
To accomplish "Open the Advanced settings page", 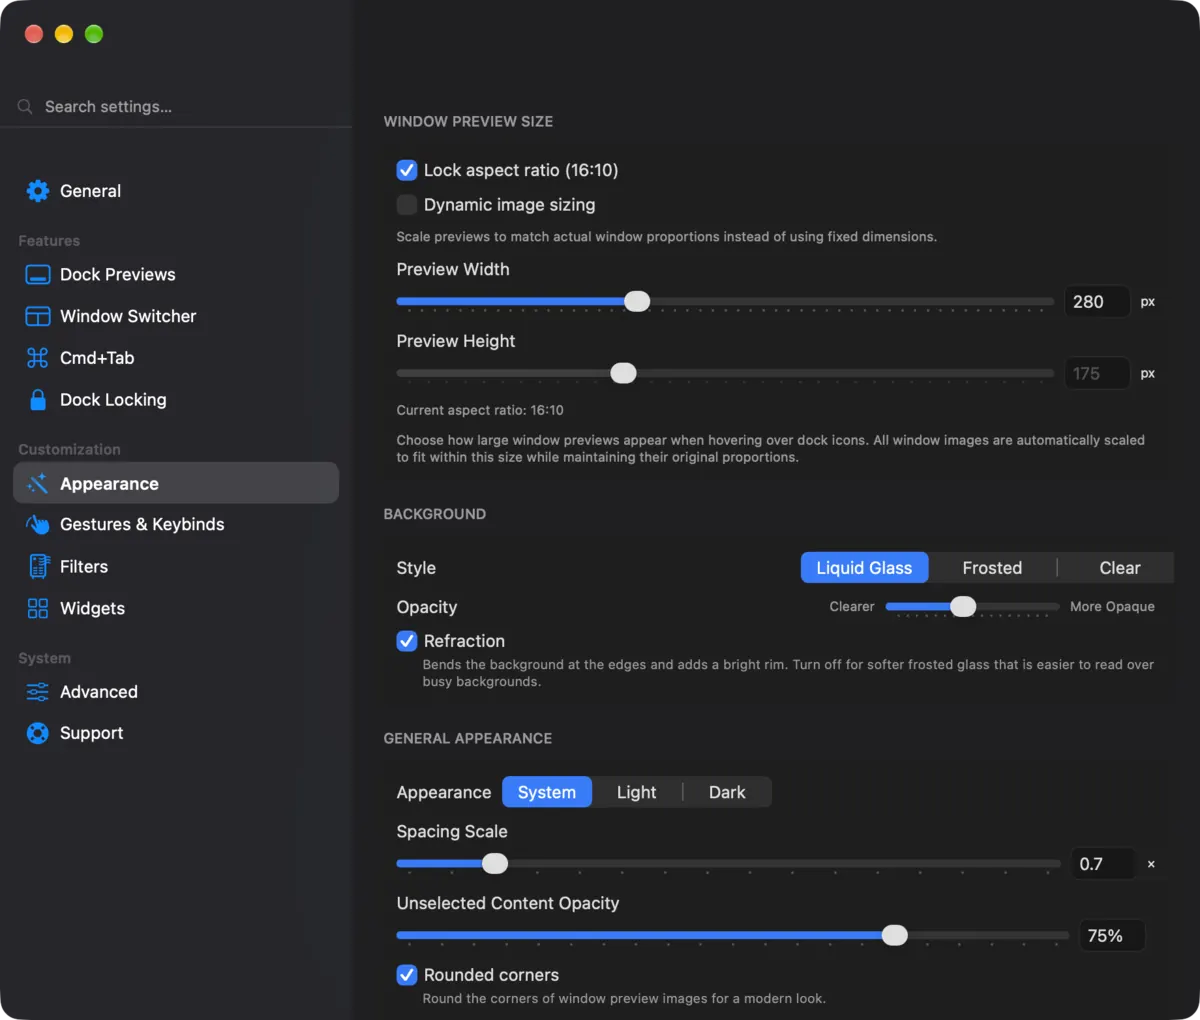I will (176, 692).
